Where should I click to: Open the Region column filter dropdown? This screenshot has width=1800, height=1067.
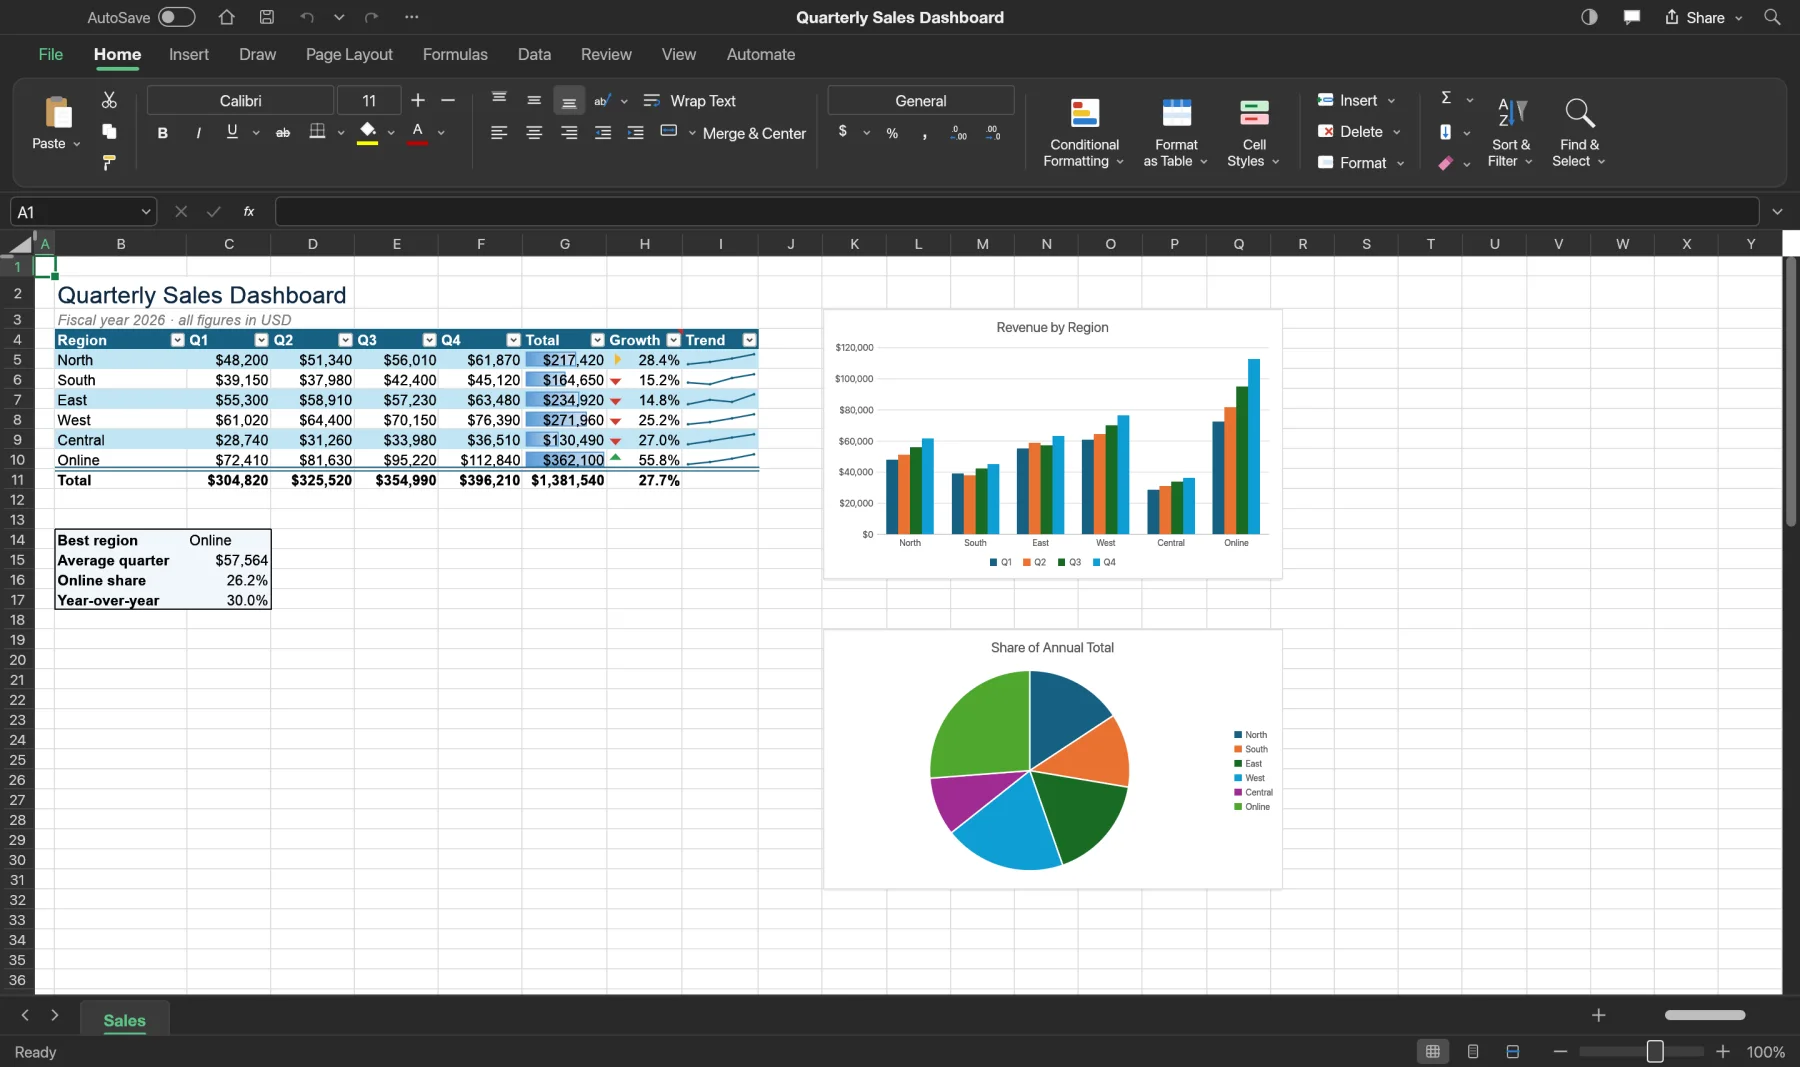coord(178,340)
